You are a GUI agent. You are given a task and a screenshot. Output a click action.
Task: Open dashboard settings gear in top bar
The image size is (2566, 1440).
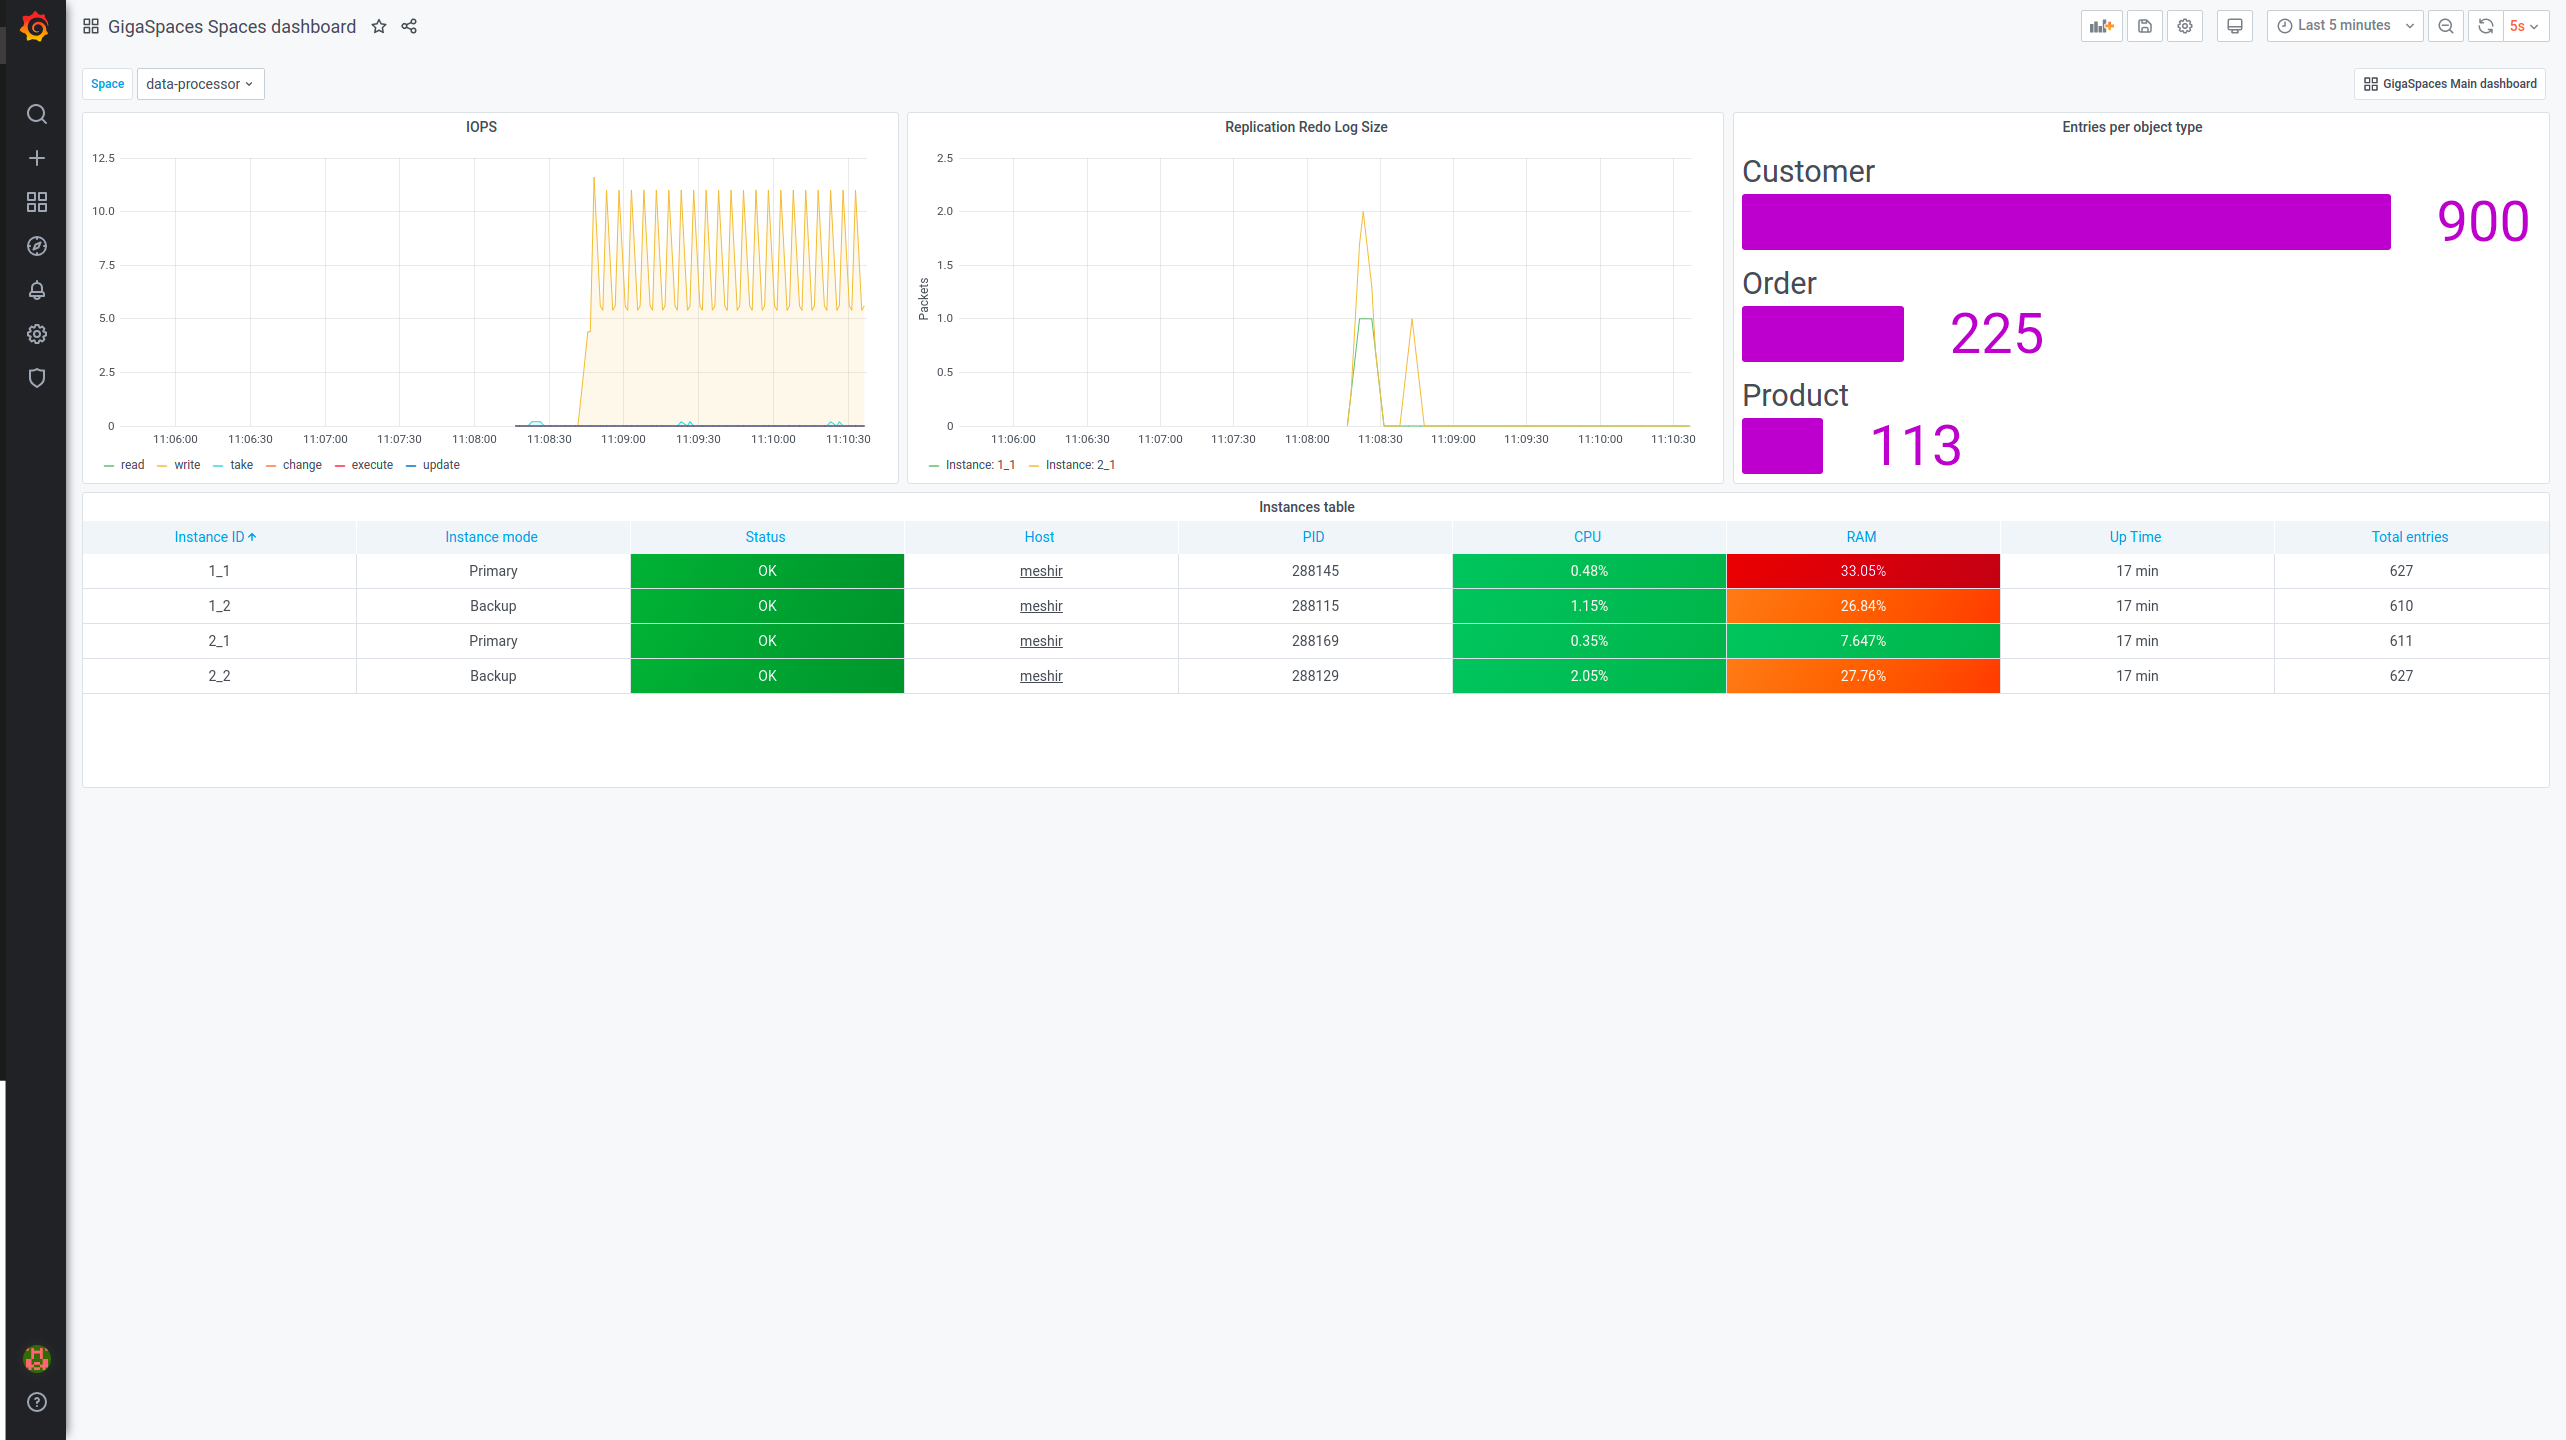click(2185, 26)
